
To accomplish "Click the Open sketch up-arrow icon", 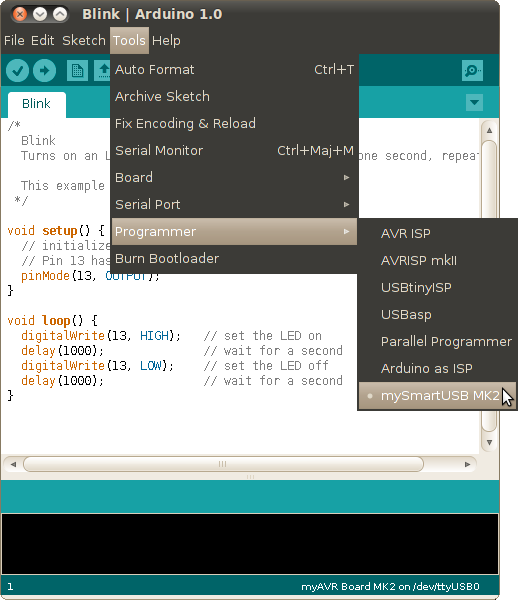I will (x=103, y=70).
